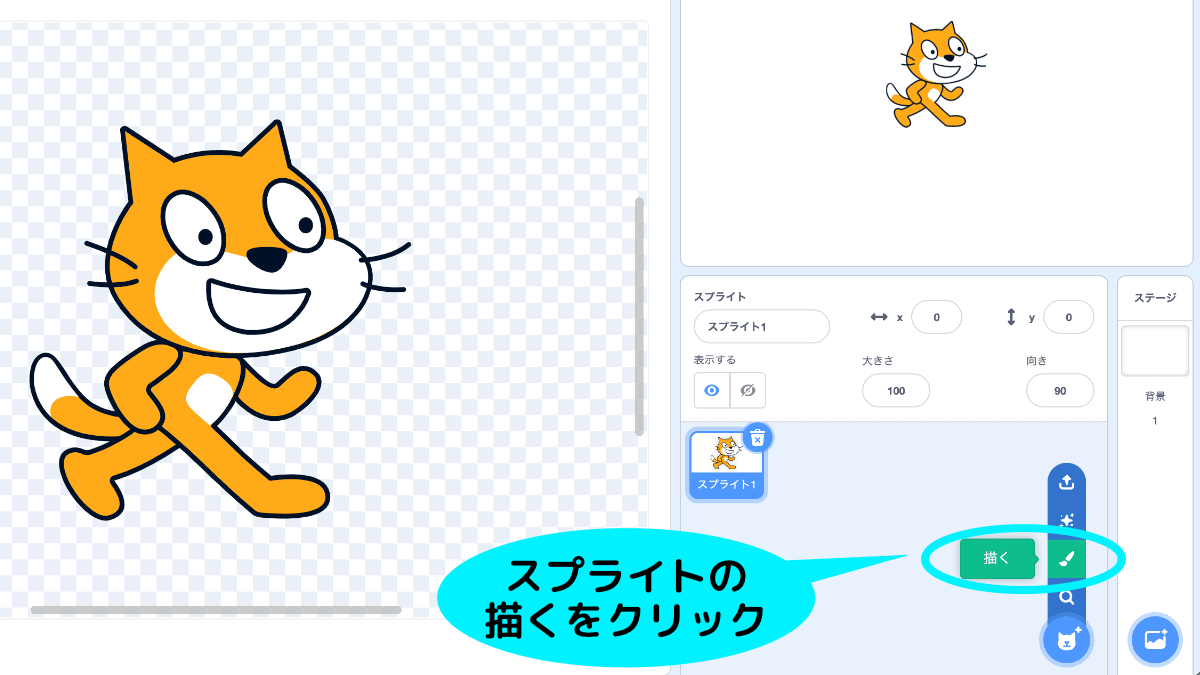Screen dimensions: 1200x675
Task: Click the cat choose-sprite button
Action: [x=1067, y=640]
